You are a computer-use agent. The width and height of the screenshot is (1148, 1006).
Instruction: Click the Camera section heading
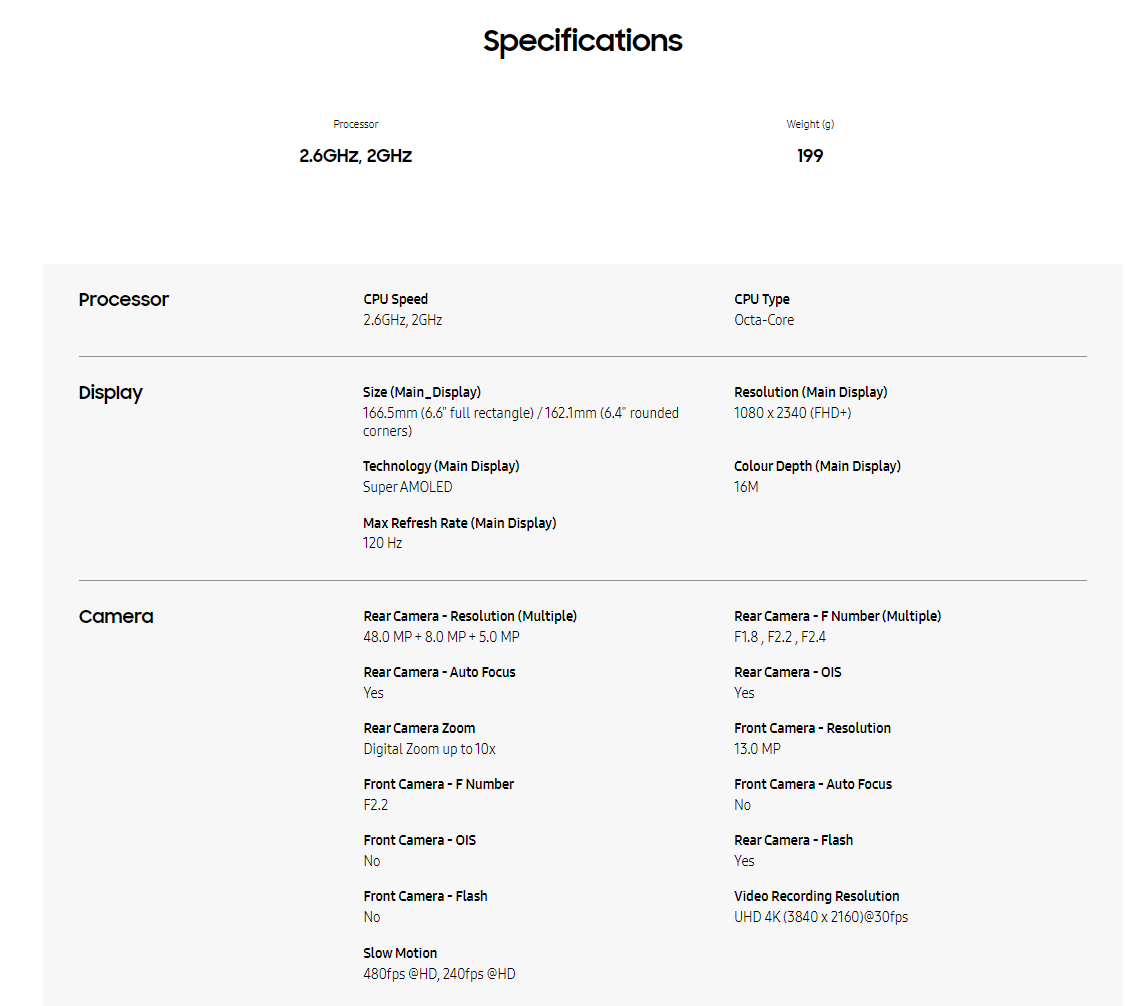tap(116, 616)
